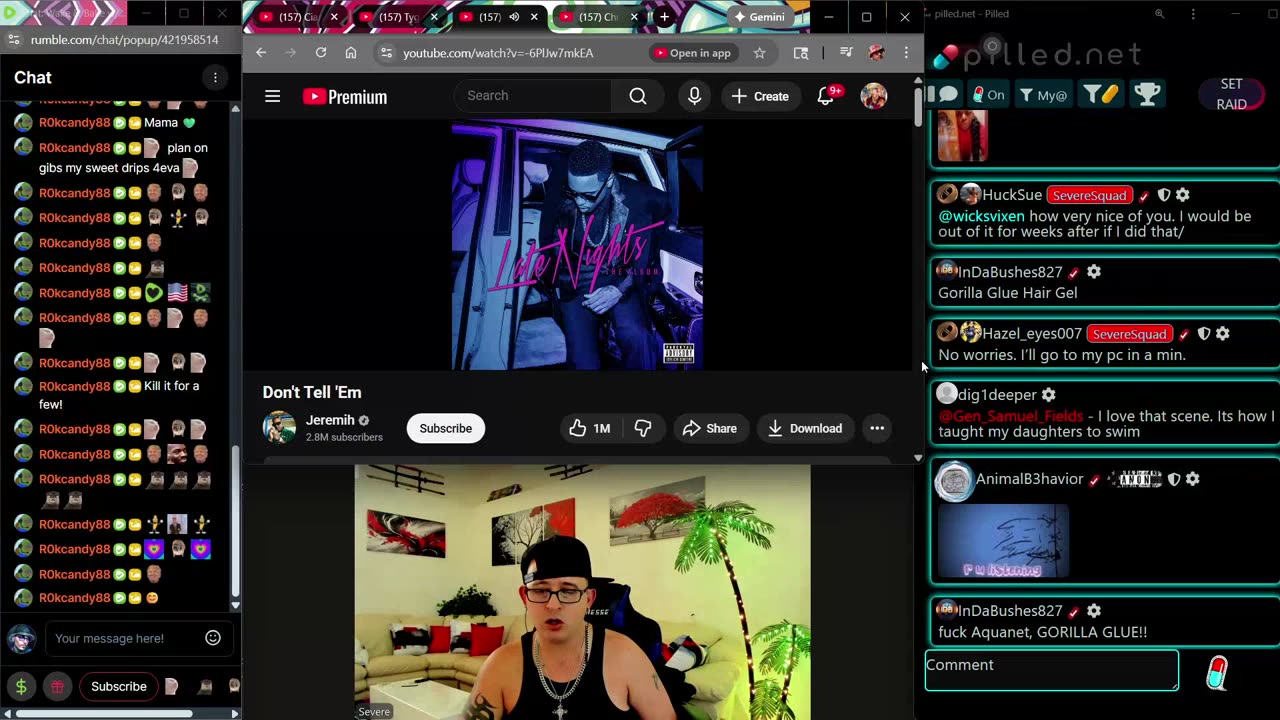This screenshot has height=720, width=1280.
Task: Open YouTube notifications bell
Action: click(826, 96)
